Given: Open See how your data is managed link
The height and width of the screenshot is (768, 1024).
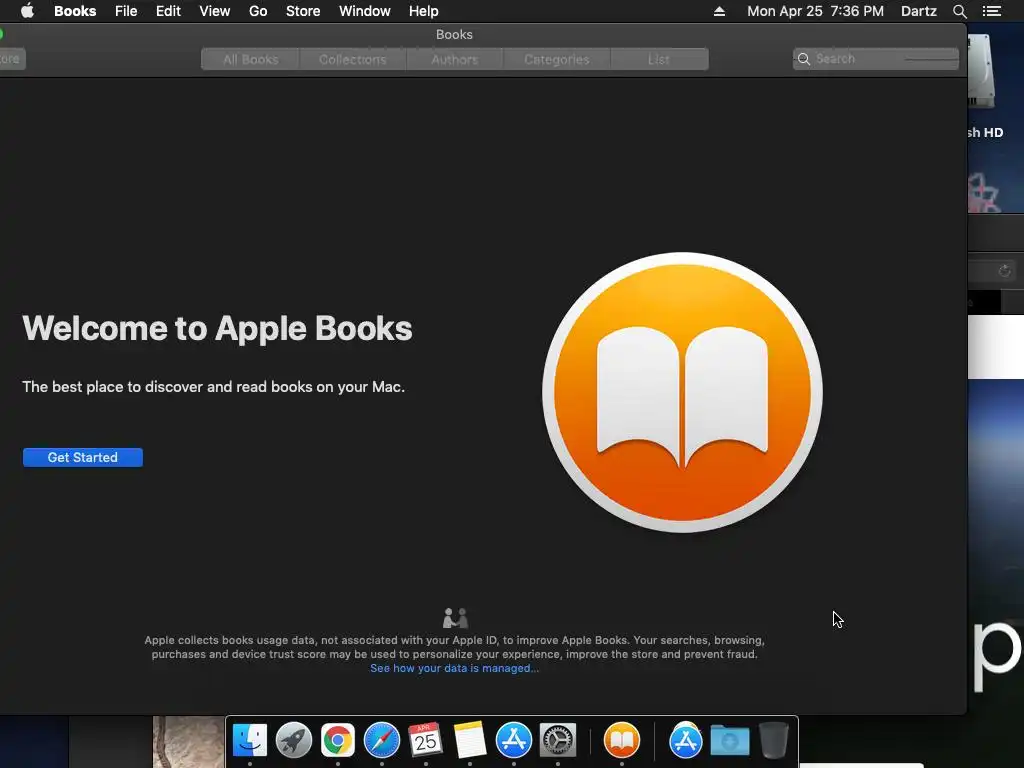Looking at the screenshot, I should 455,668.
